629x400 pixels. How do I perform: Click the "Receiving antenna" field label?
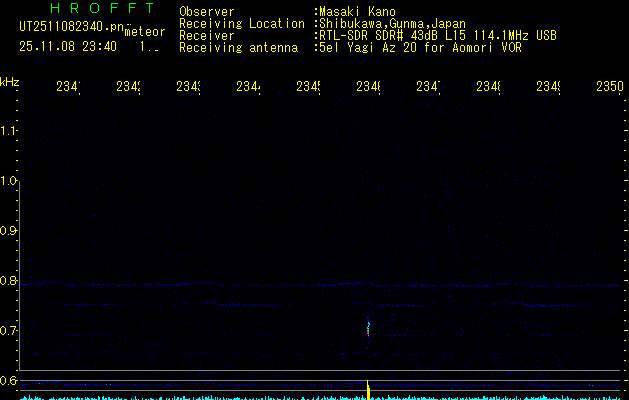click(238, 47)
